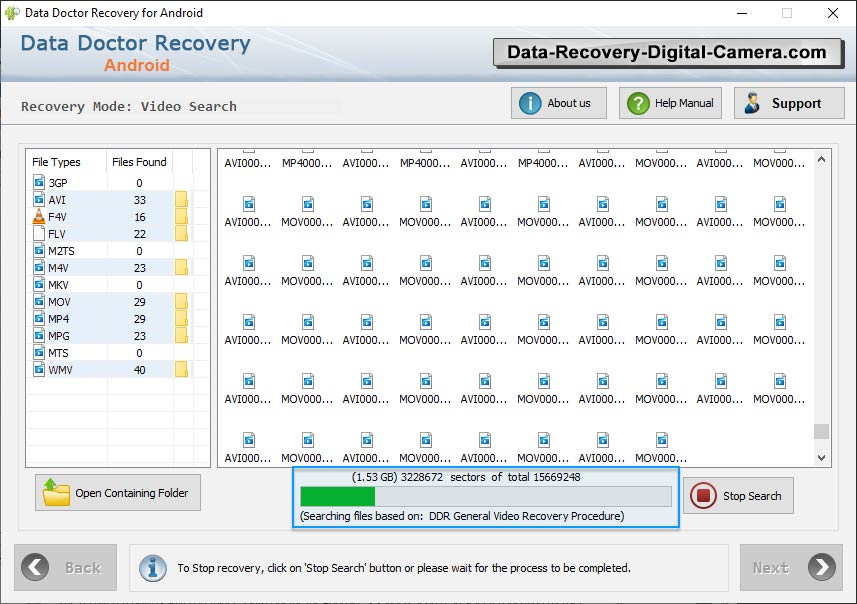Image resolution: width=857 pixels, height=604 pixels.
Task: Click the MTS file type icon
Action: pyautogui.click(x=39, y=351)
